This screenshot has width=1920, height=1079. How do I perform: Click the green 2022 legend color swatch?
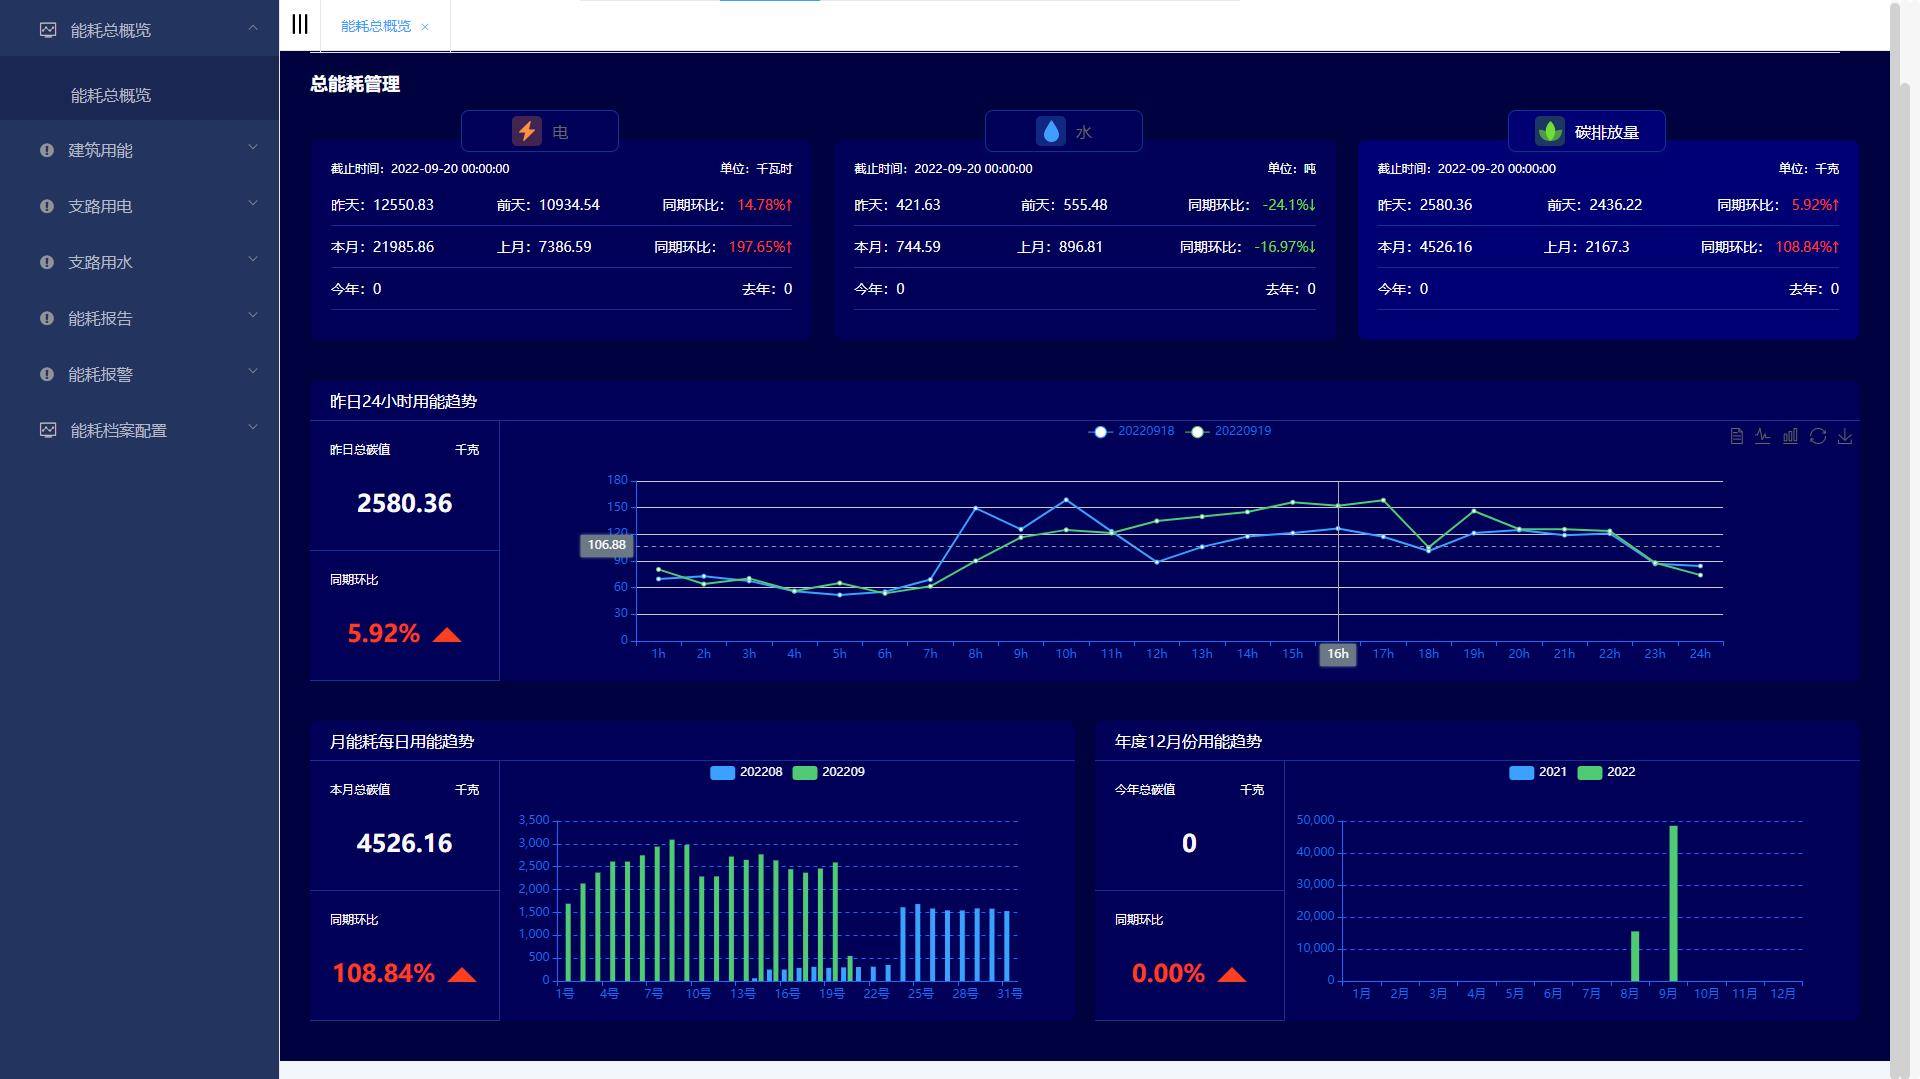point(1589,772)
